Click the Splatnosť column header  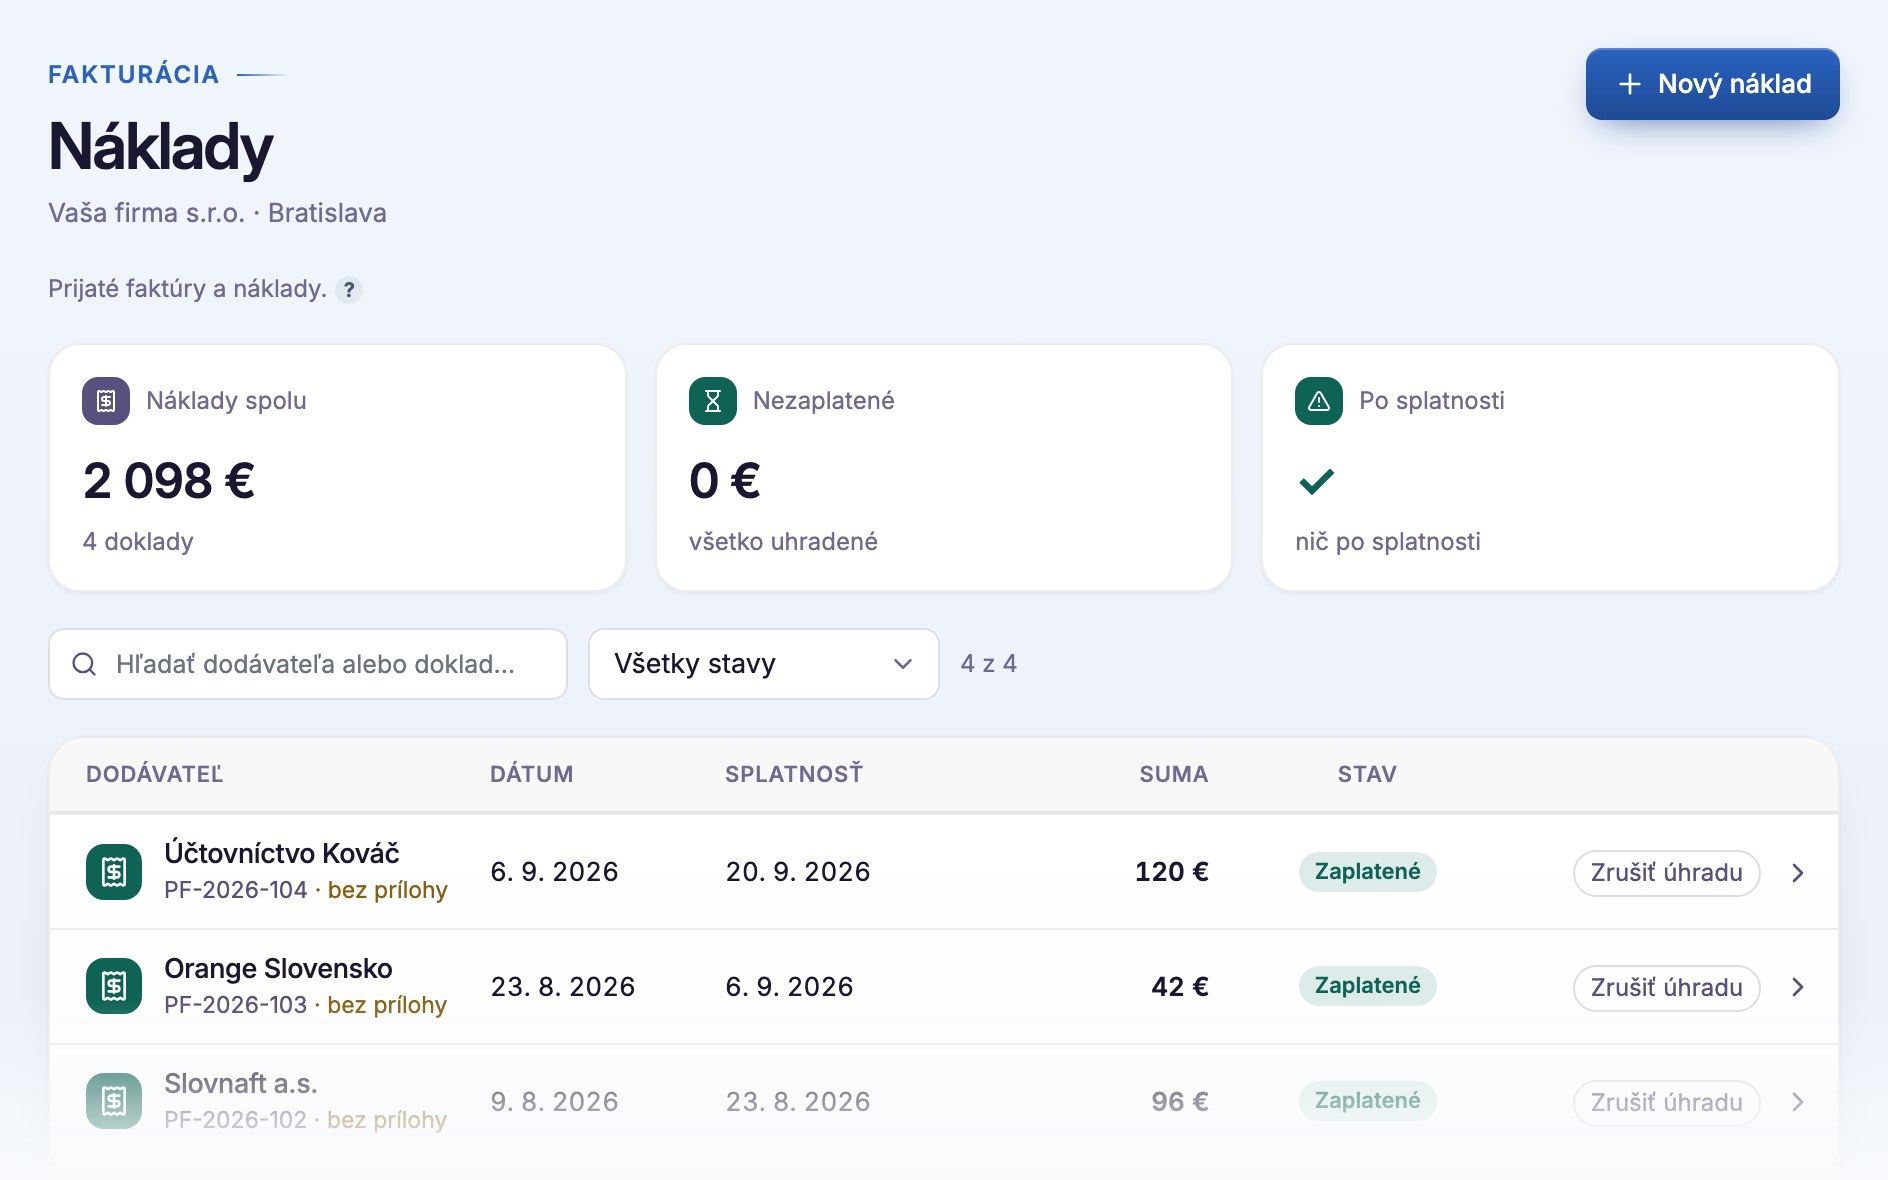pyautogui.click(x=794, y=774)
